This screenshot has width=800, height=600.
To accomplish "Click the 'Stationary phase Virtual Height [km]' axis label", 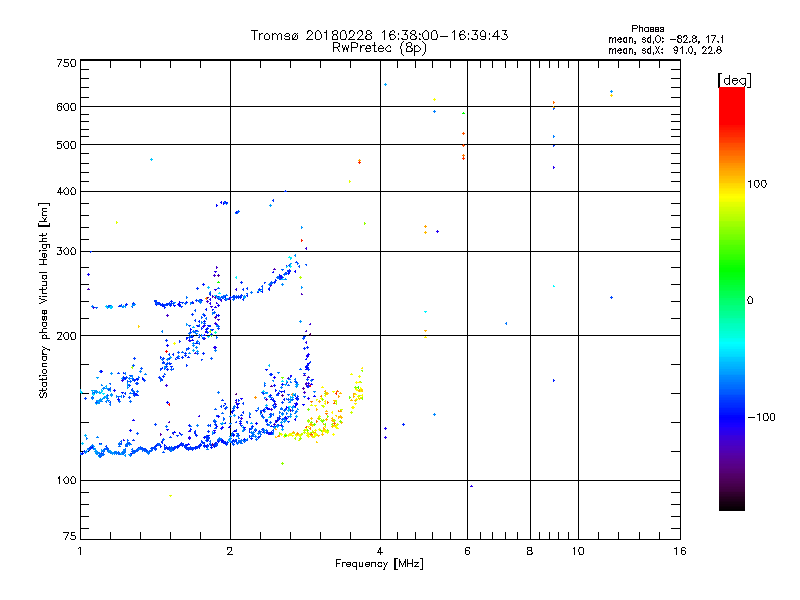I will tap(44, 301).
